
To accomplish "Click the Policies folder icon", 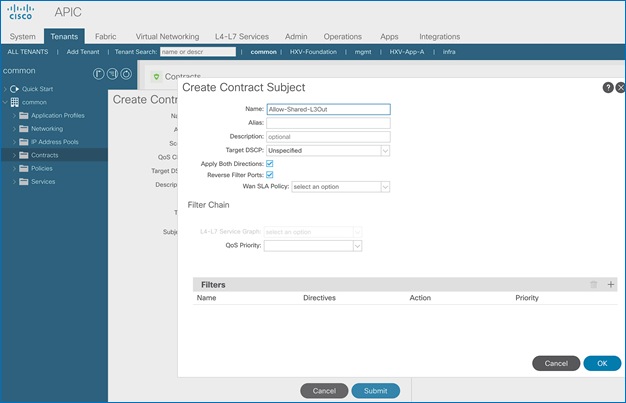I will coord(24,168).
